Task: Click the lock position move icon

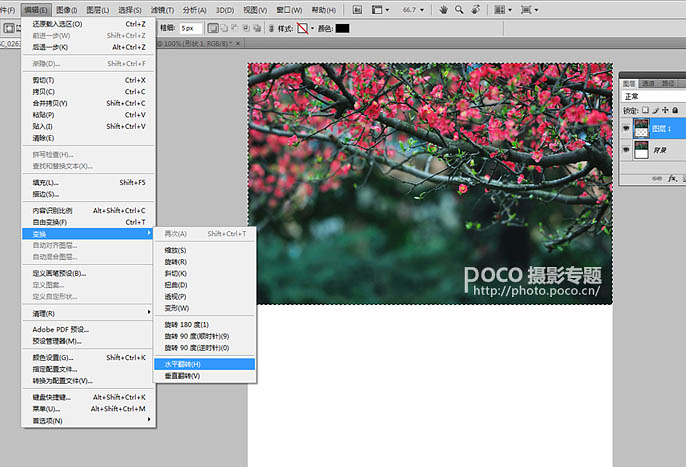Action: coord(667,110)
